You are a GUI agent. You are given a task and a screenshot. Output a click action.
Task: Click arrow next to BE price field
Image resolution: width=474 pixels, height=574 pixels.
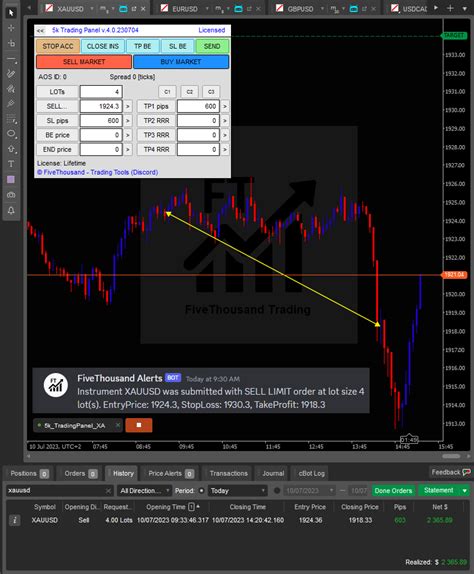(127, 135)
